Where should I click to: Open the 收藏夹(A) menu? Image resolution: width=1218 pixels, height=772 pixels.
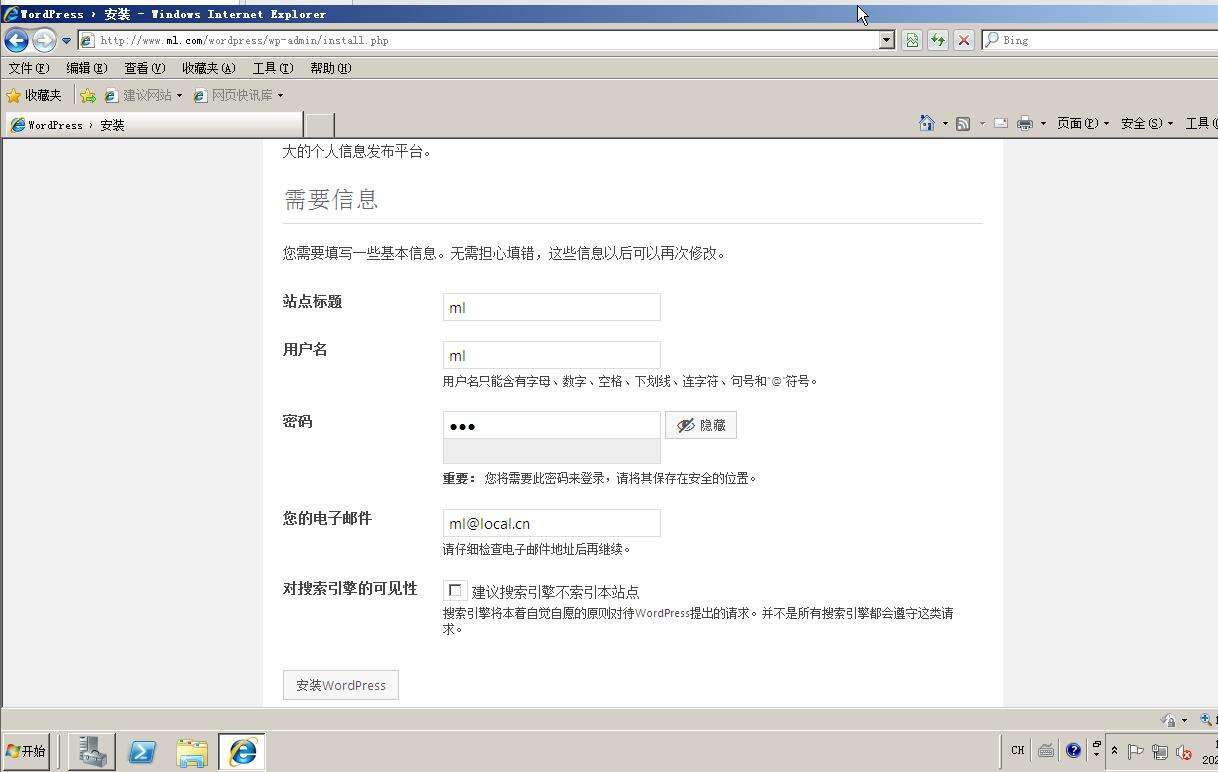pyautogui.click(x=208, y=68)
